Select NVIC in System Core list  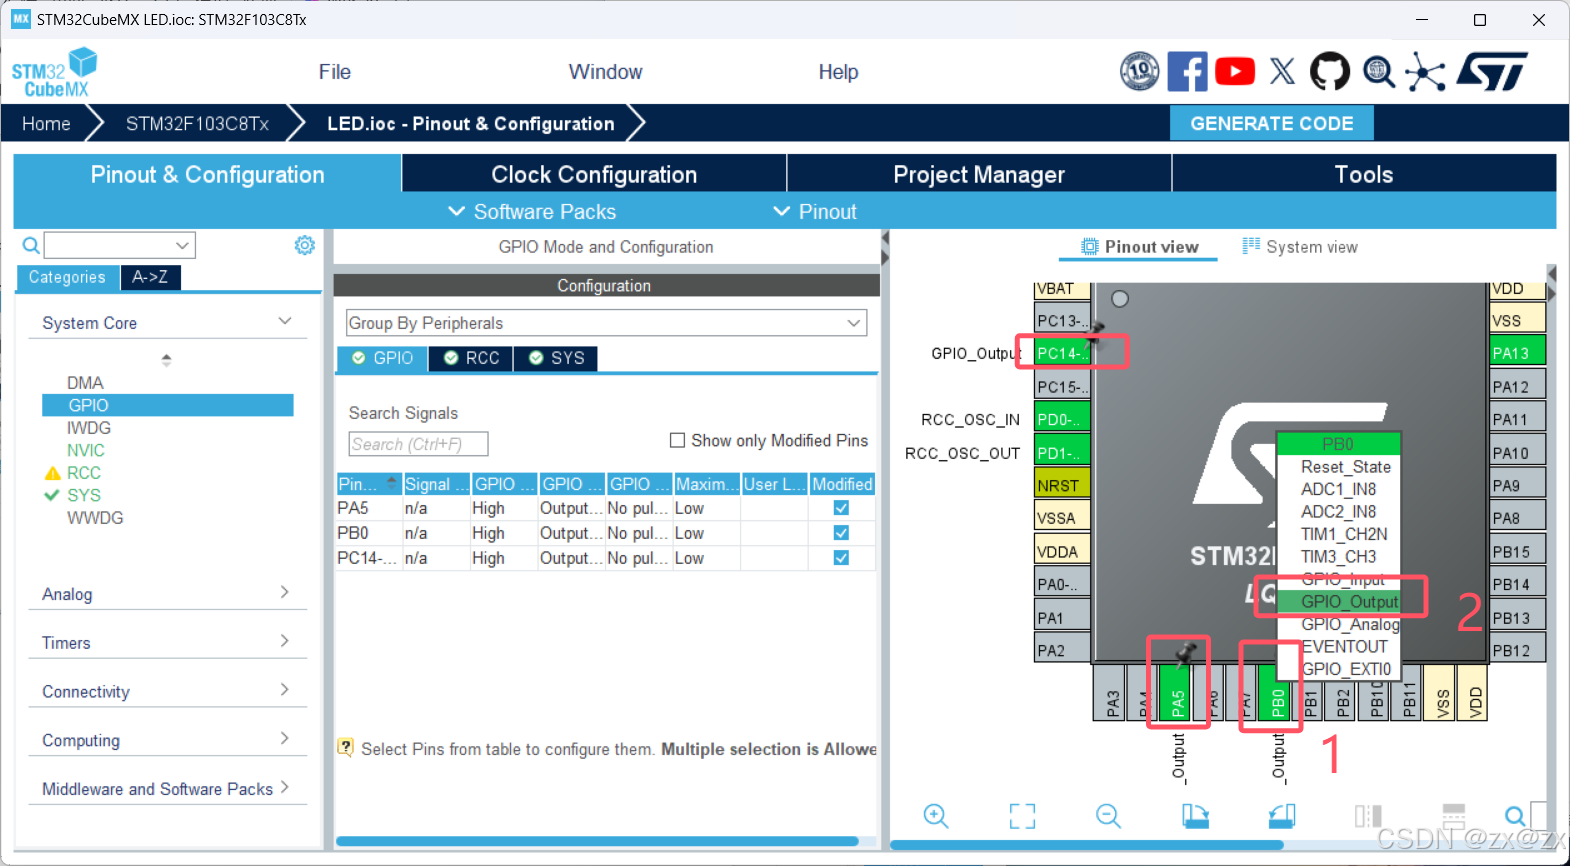point(86,450)
